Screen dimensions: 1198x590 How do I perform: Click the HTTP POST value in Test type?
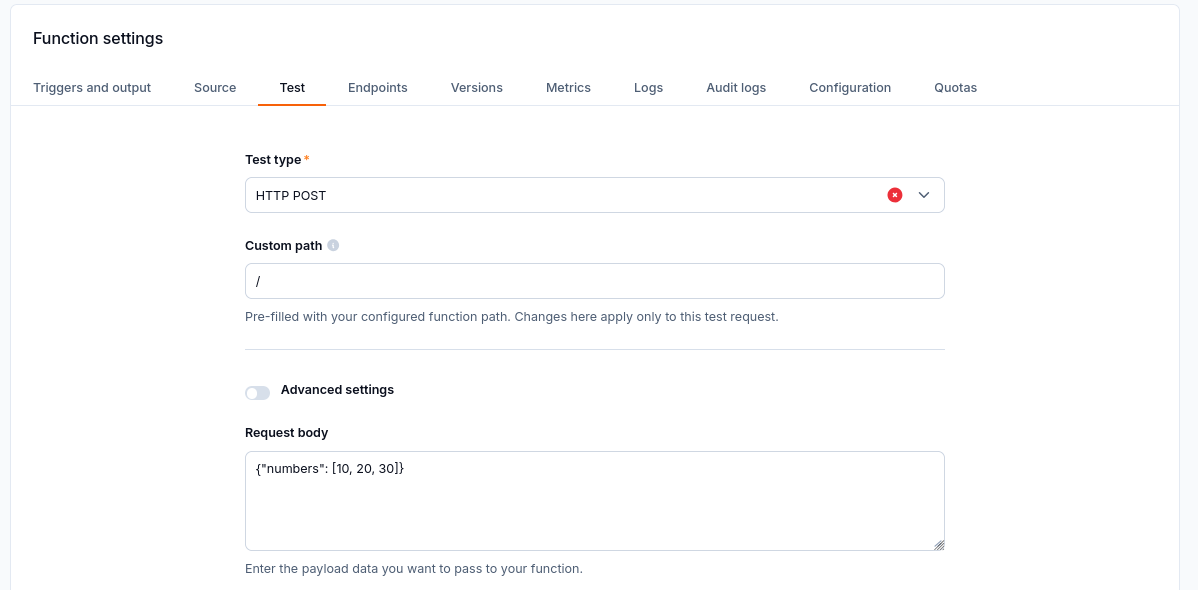(291, 196)
